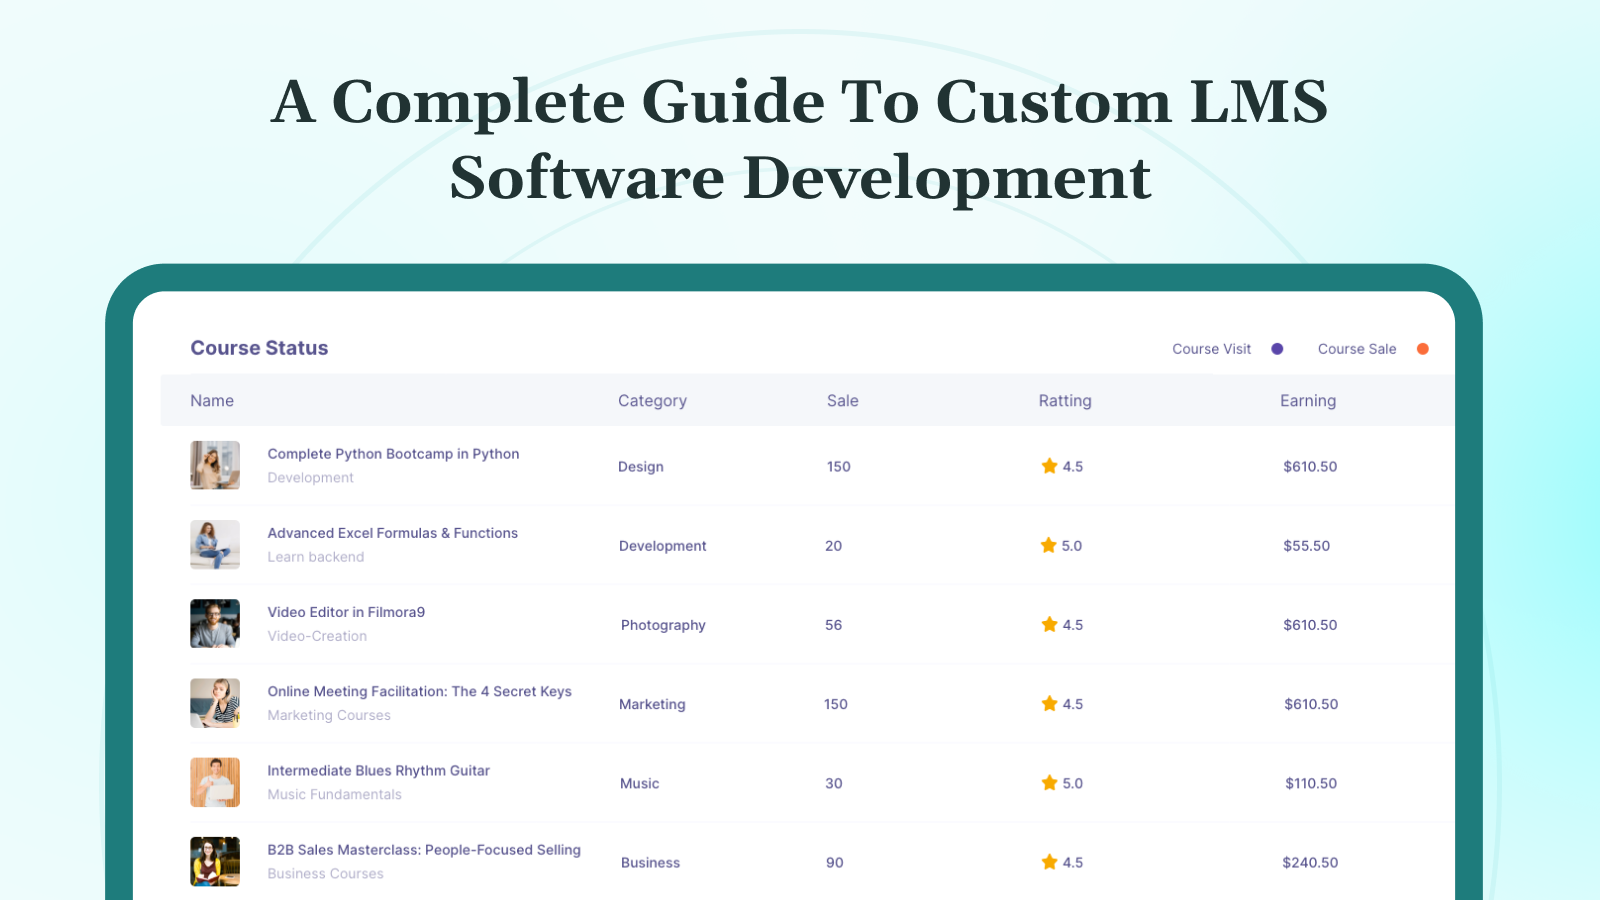Screen dimensions: 1600x900
Task: Open Online Meeting Facilitation: The 4 Secret Keys
Action: (419, 691)
